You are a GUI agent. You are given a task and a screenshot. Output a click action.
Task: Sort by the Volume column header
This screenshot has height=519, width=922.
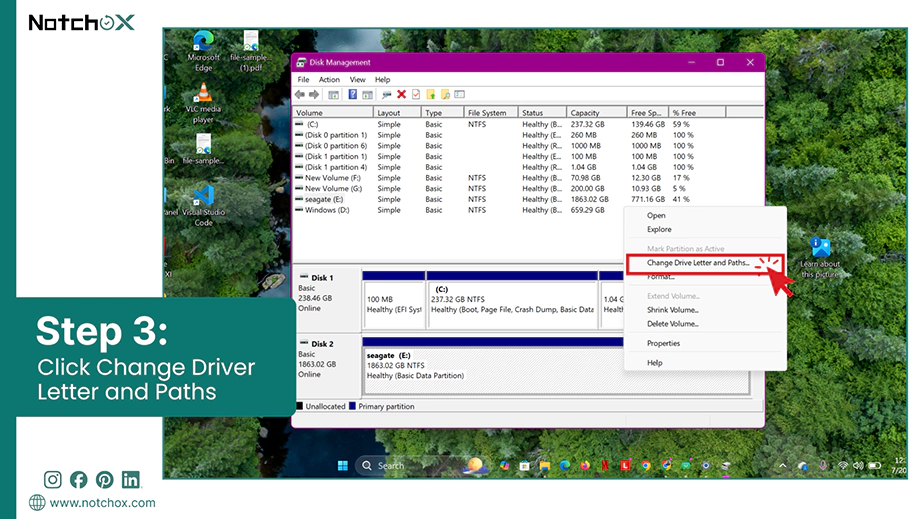[x=333, y=113]
